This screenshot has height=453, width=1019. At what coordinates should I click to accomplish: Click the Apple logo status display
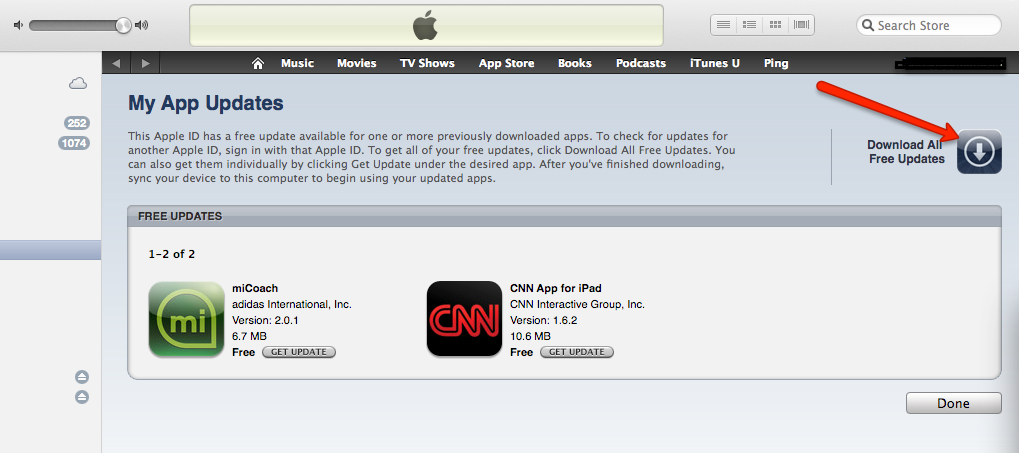click(x=426, y=25)
